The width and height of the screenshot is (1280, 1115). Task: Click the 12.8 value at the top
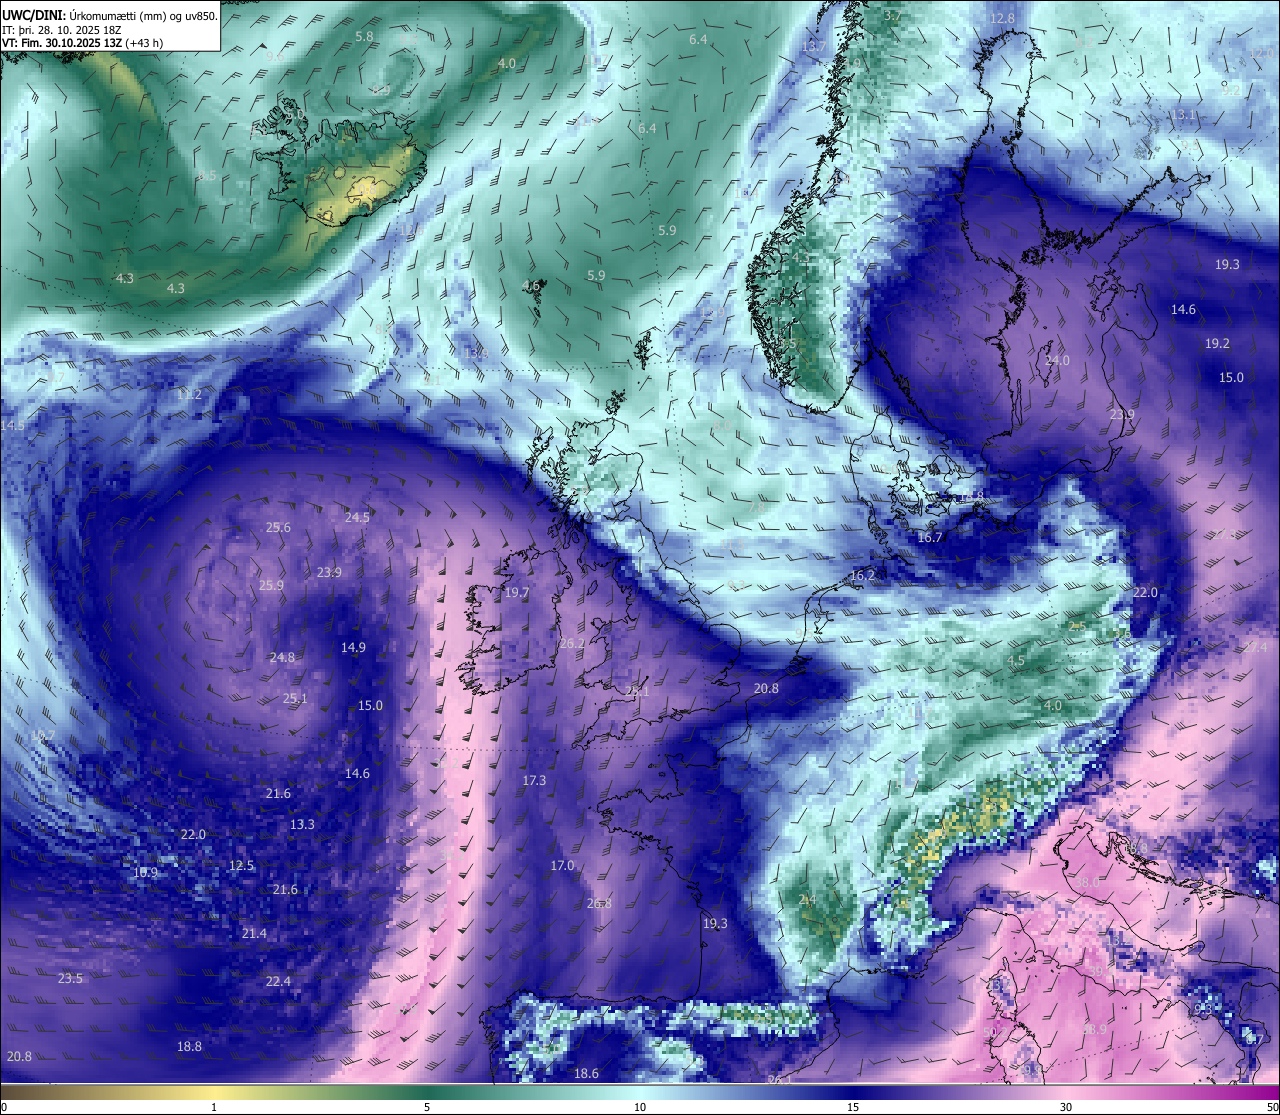[1002, 18]
